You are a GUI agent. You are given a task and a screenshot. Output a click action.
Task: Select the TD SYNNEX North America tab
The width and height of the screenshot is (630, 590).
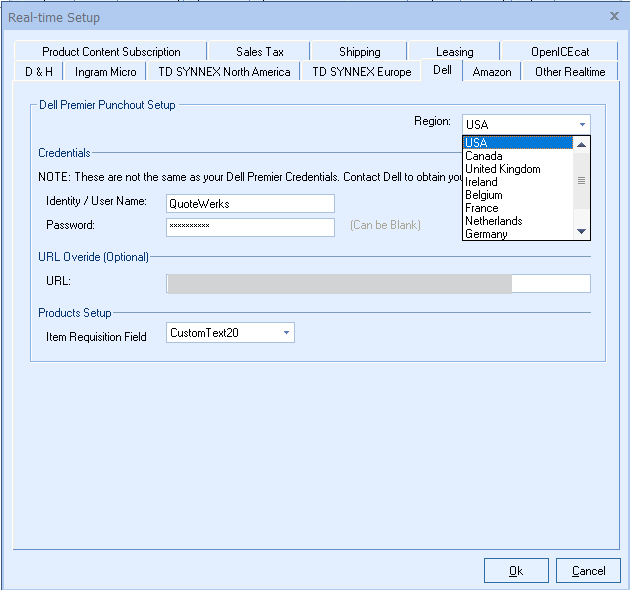click(224, 72)
